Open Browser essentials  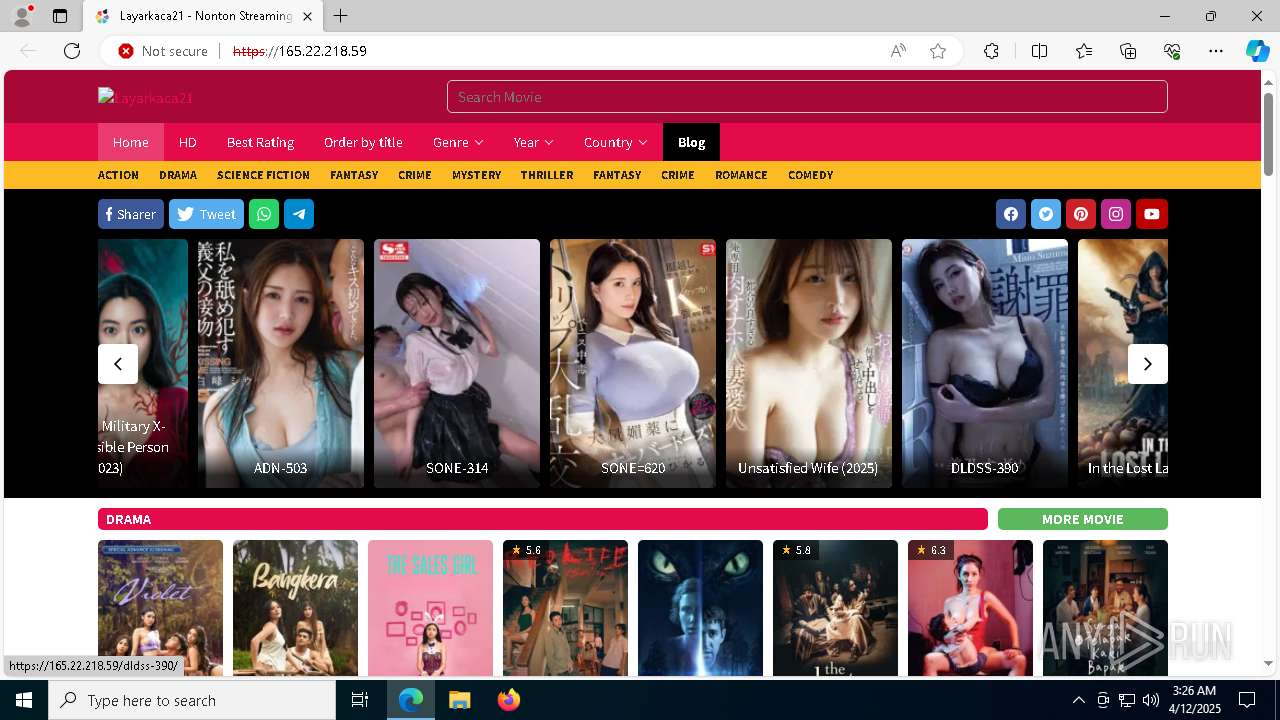pos(1172,51)
